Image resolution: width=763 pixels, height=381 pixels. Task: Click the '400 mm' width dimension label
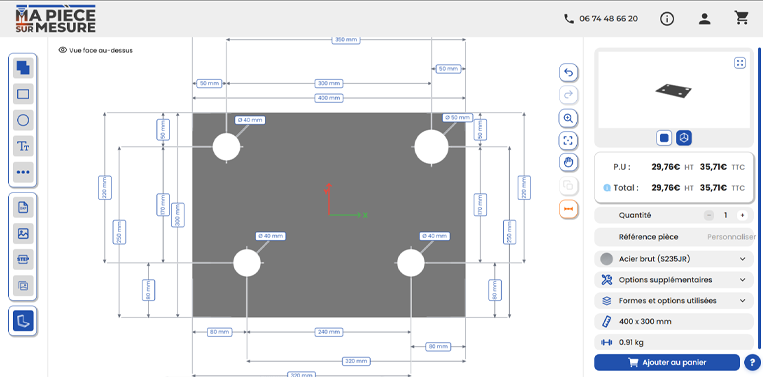329,98
